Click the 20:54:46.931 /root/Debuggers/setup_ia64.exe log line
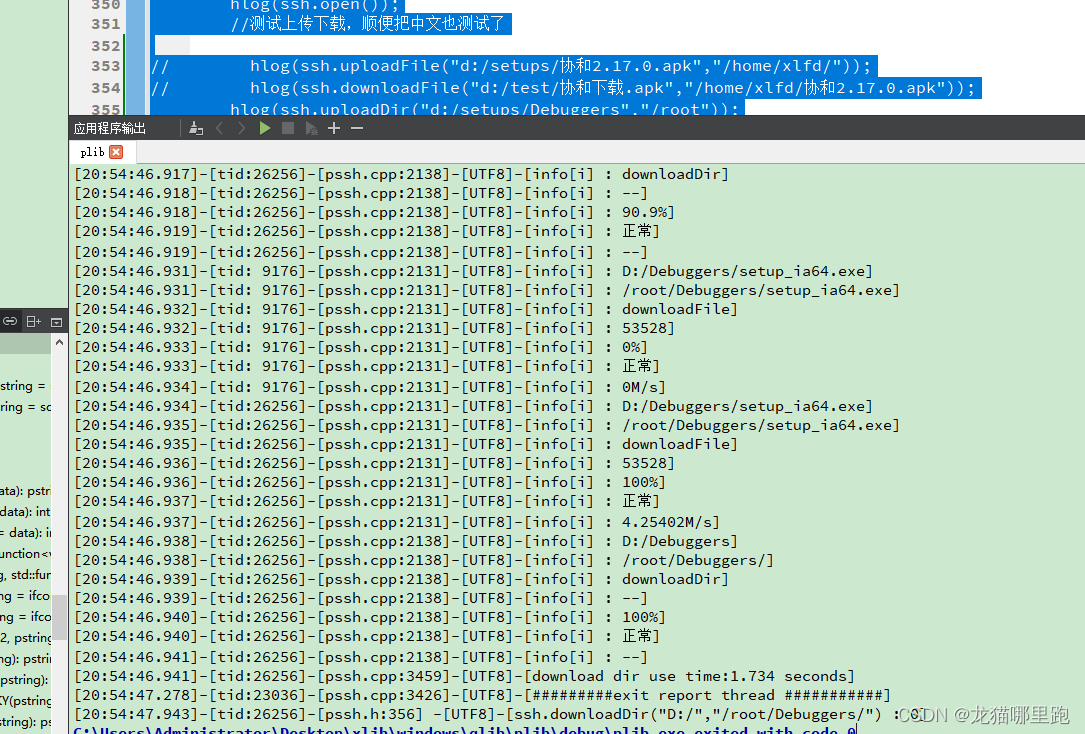This screenshot has width=1085, height=734. pyautogui.click(x=487, y=291)
